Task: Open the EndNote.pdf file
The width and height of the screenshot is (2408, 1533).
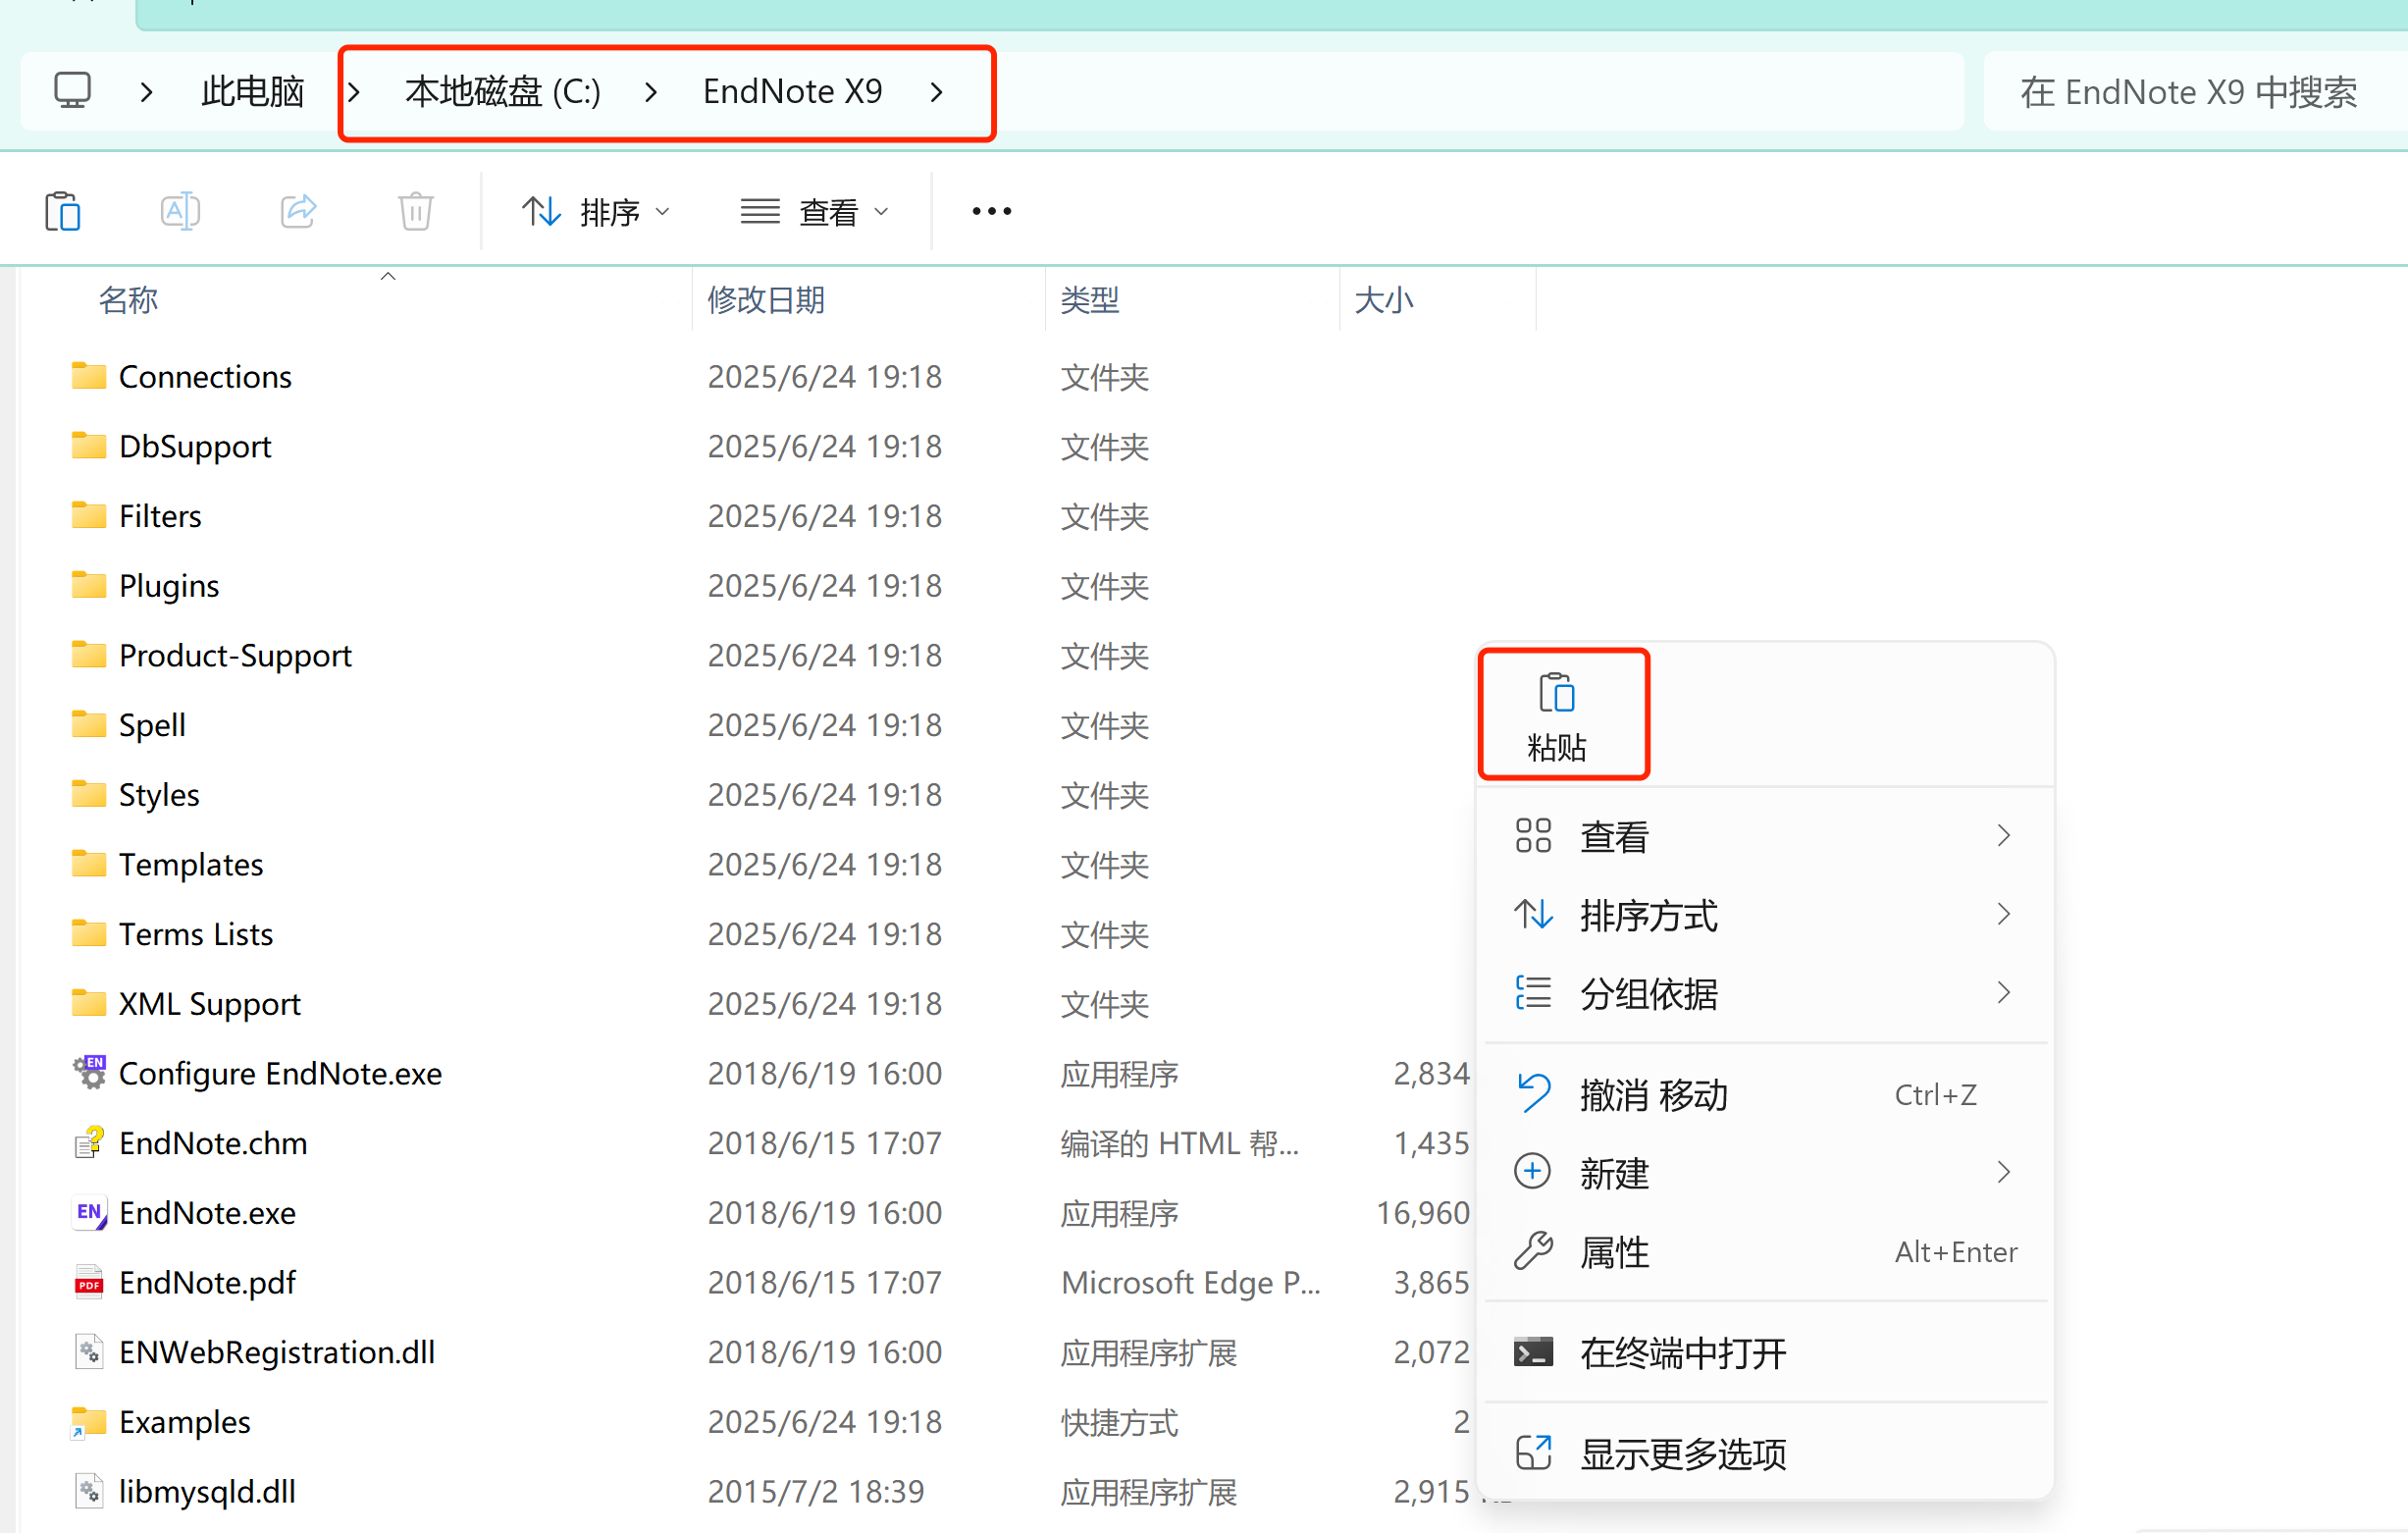Action: tap(206, 1282)
